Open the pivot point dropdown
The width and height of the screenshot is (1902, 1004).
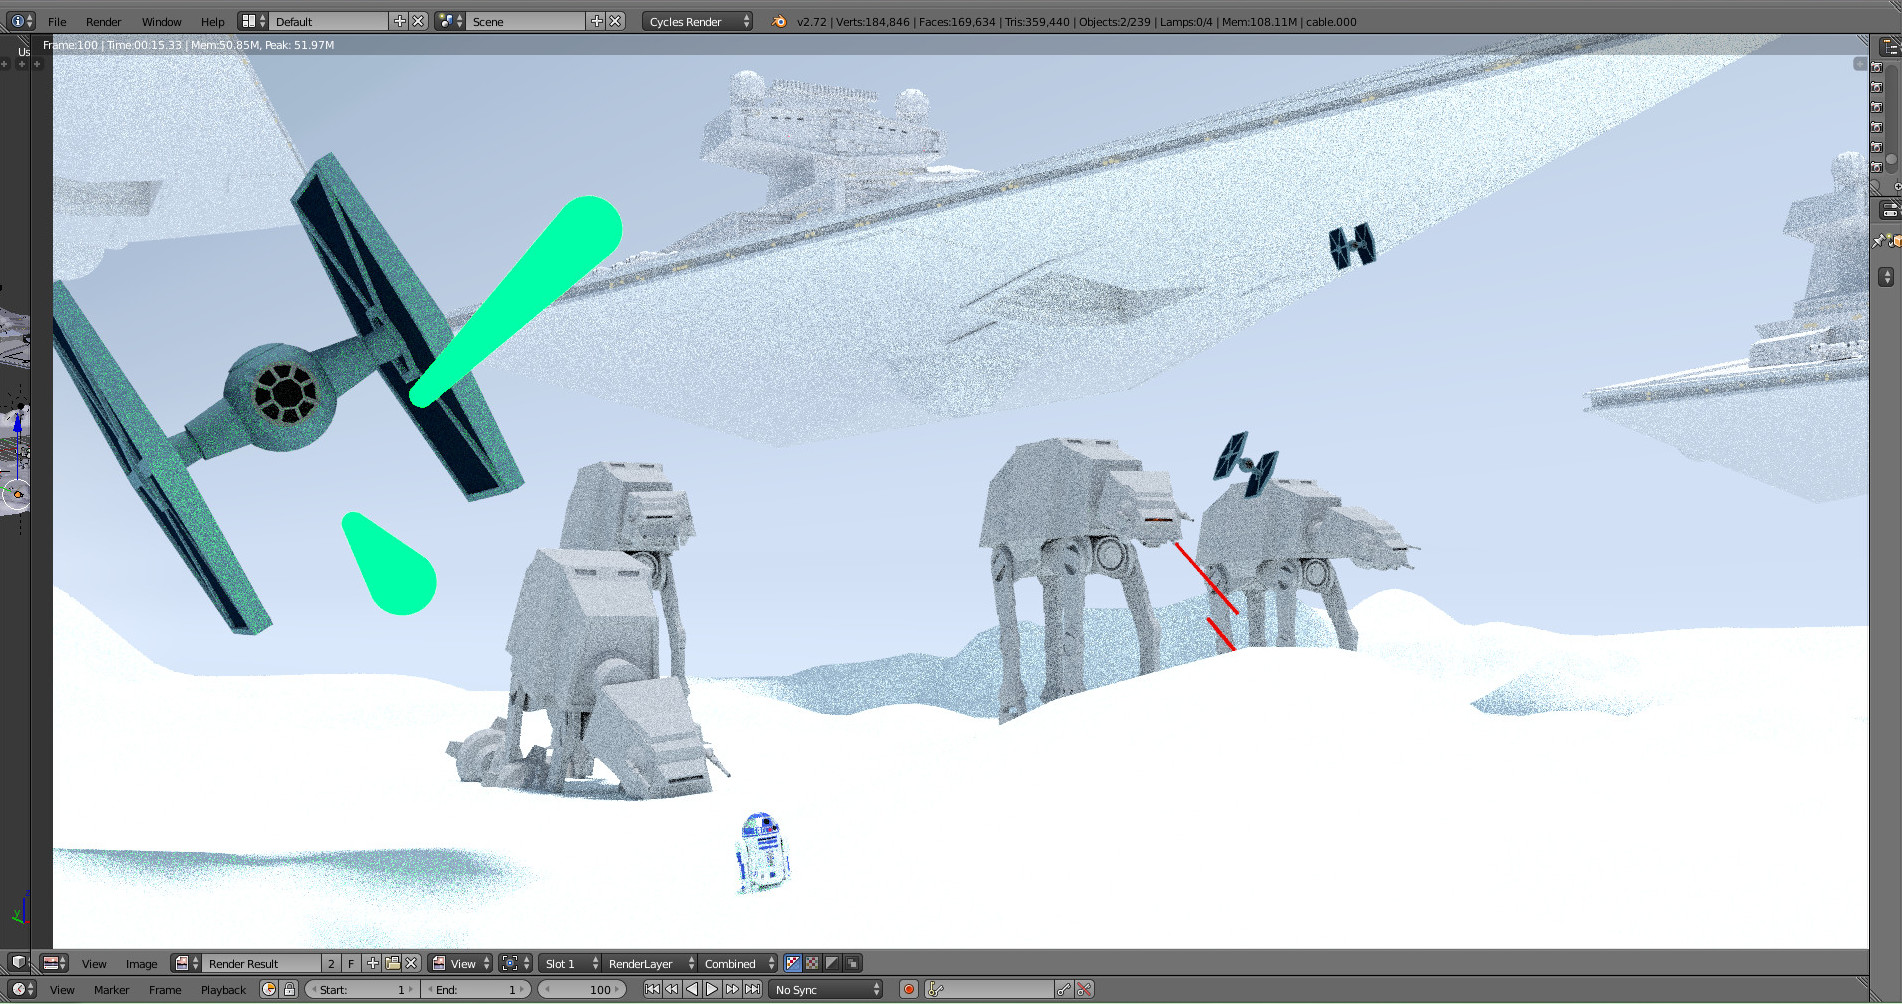click(x=515, y=963)
